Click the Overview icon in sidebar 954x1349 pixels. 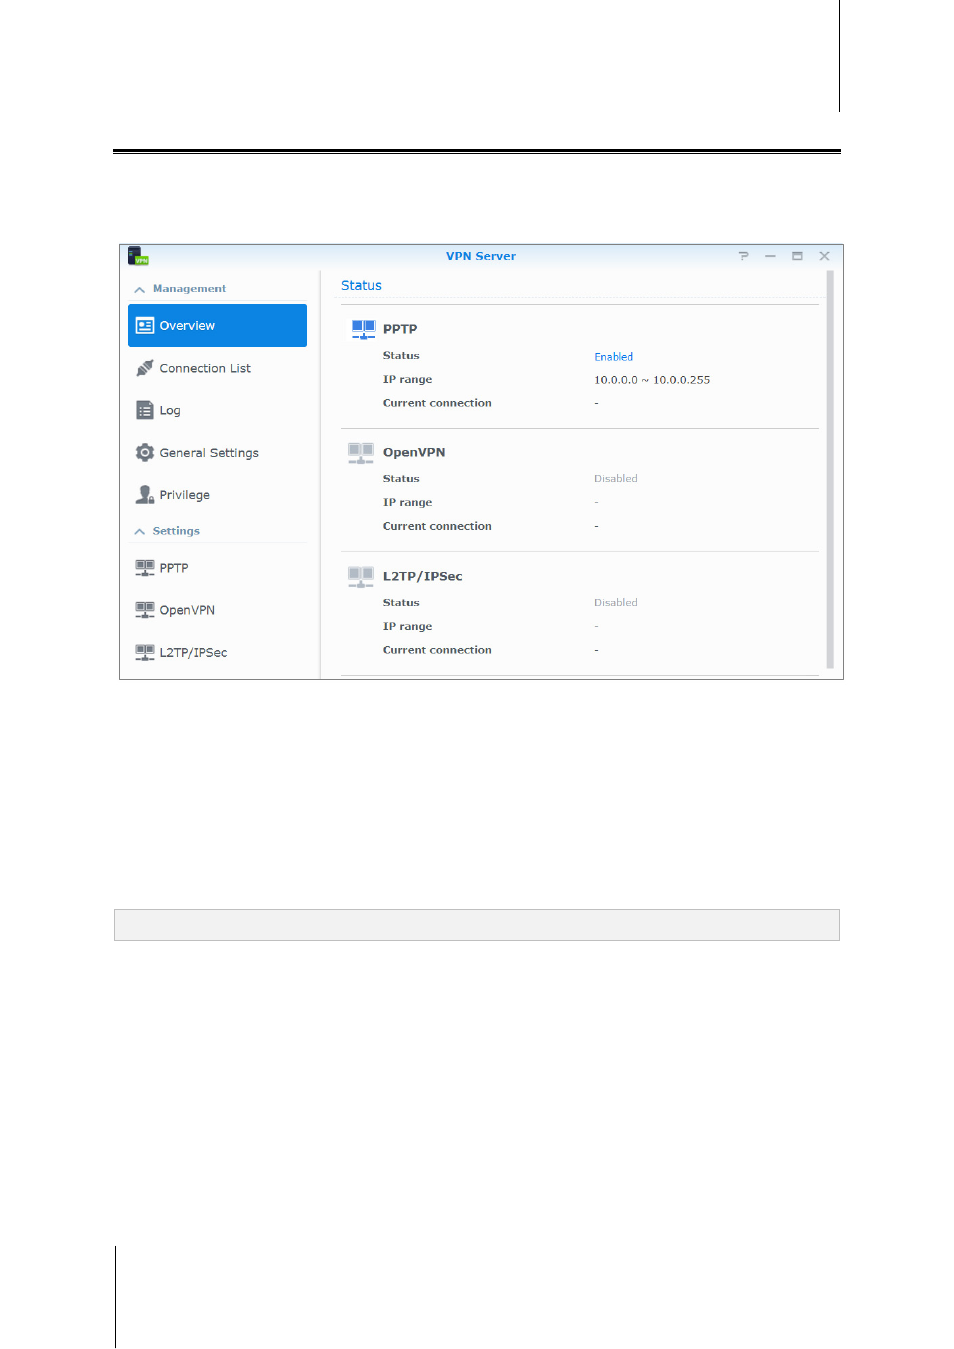[145, 326]
